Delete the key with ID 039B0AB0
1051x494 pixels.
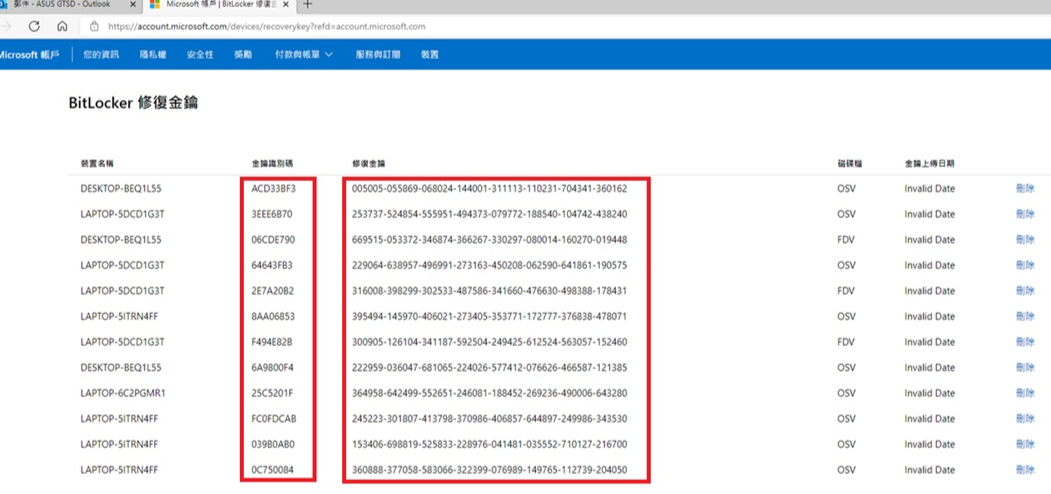pos(1025,444)
